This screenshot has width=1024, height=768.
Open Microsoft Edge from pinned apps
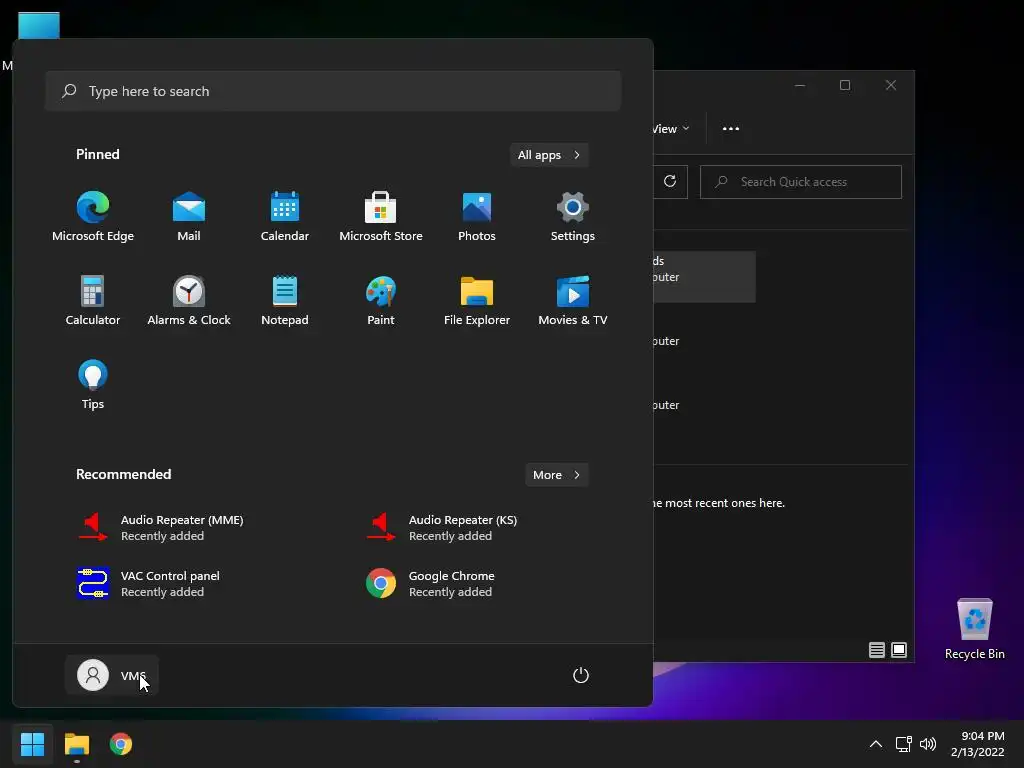[93, 217]
